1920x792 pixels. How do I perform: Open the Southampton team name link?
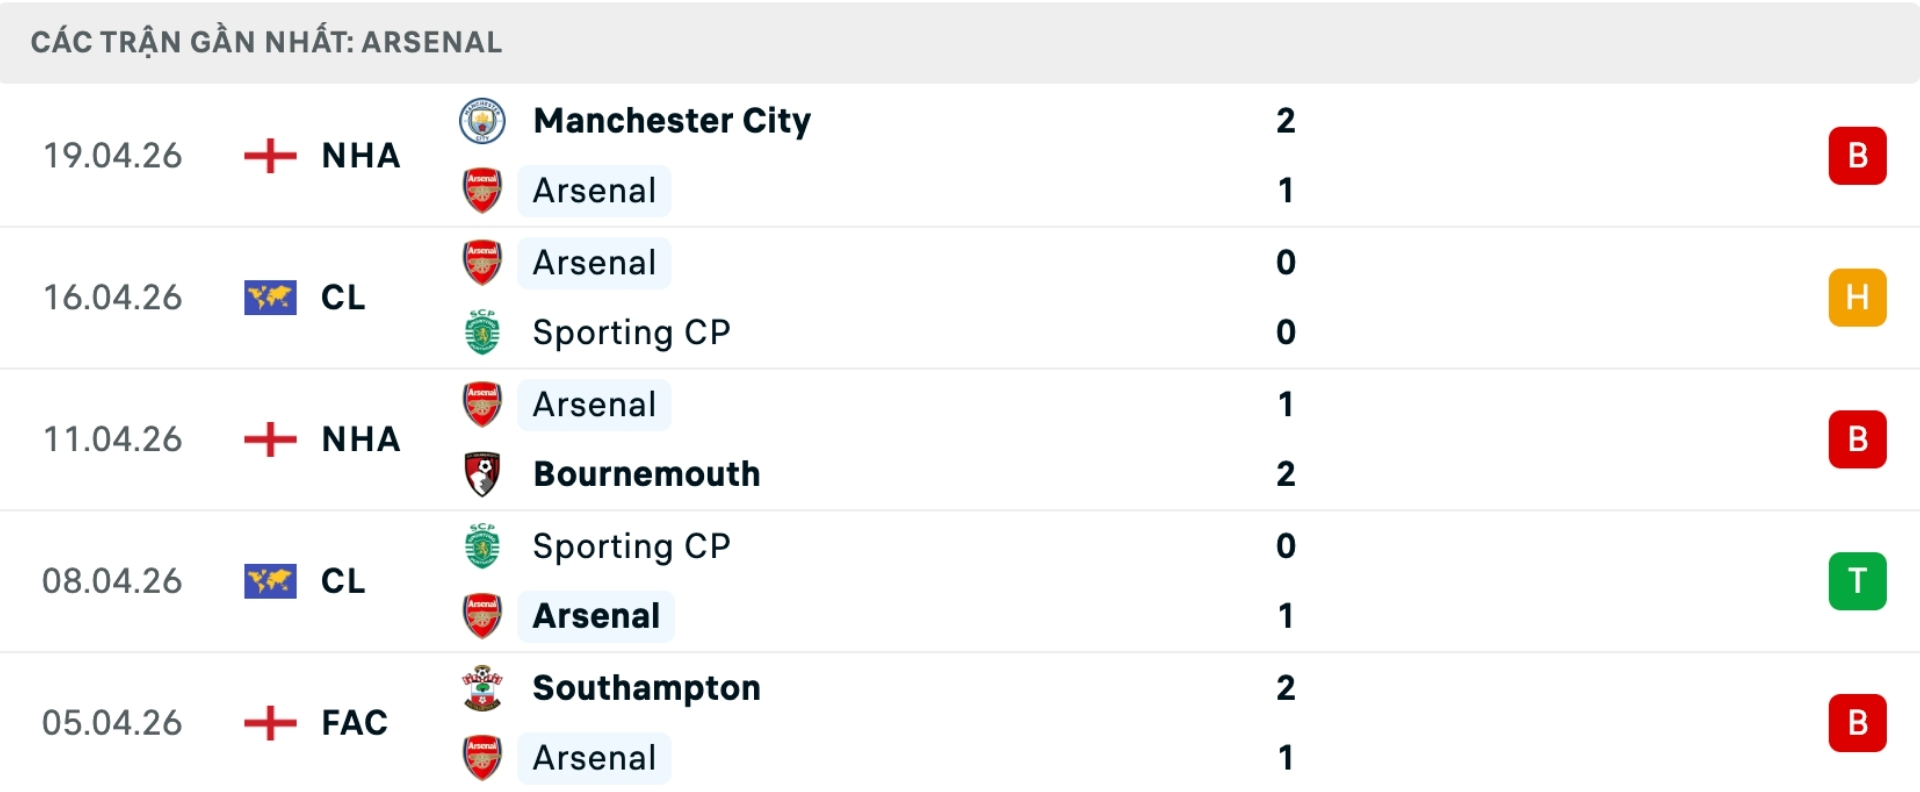[x=646, y=688]
